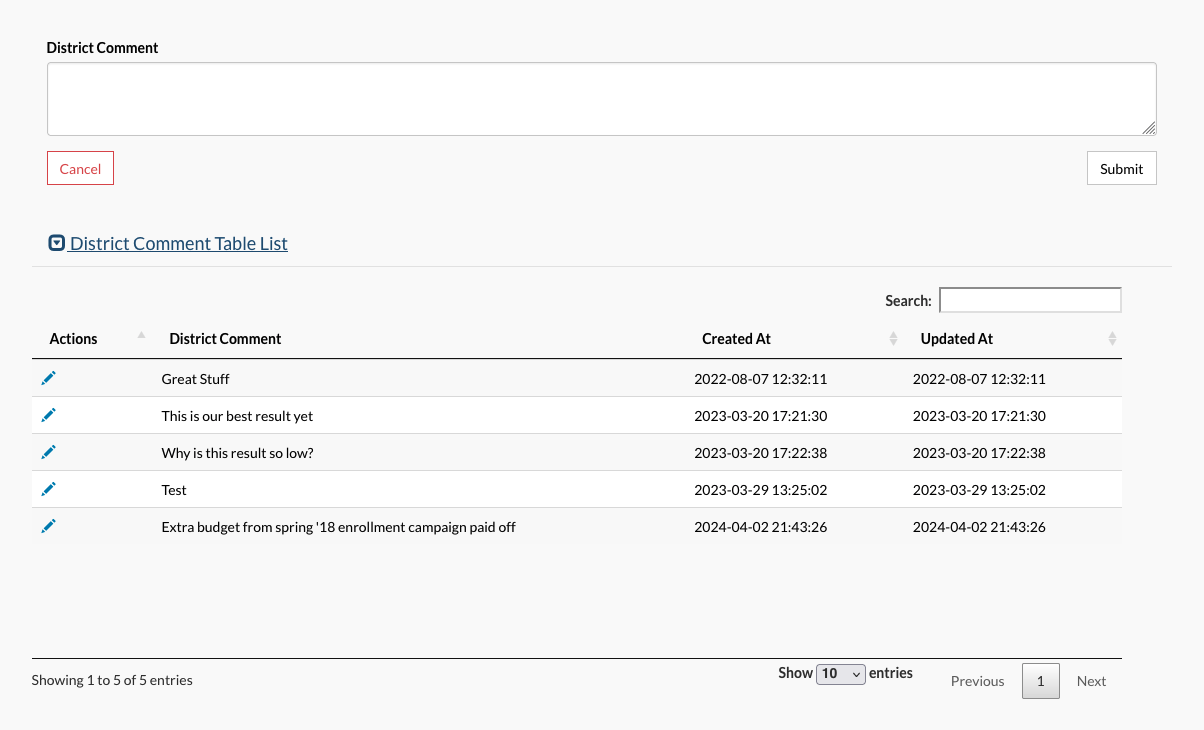Edit the "This is our best result yet" comment
Screen dimensions: 1204x730
click(48, 414)
